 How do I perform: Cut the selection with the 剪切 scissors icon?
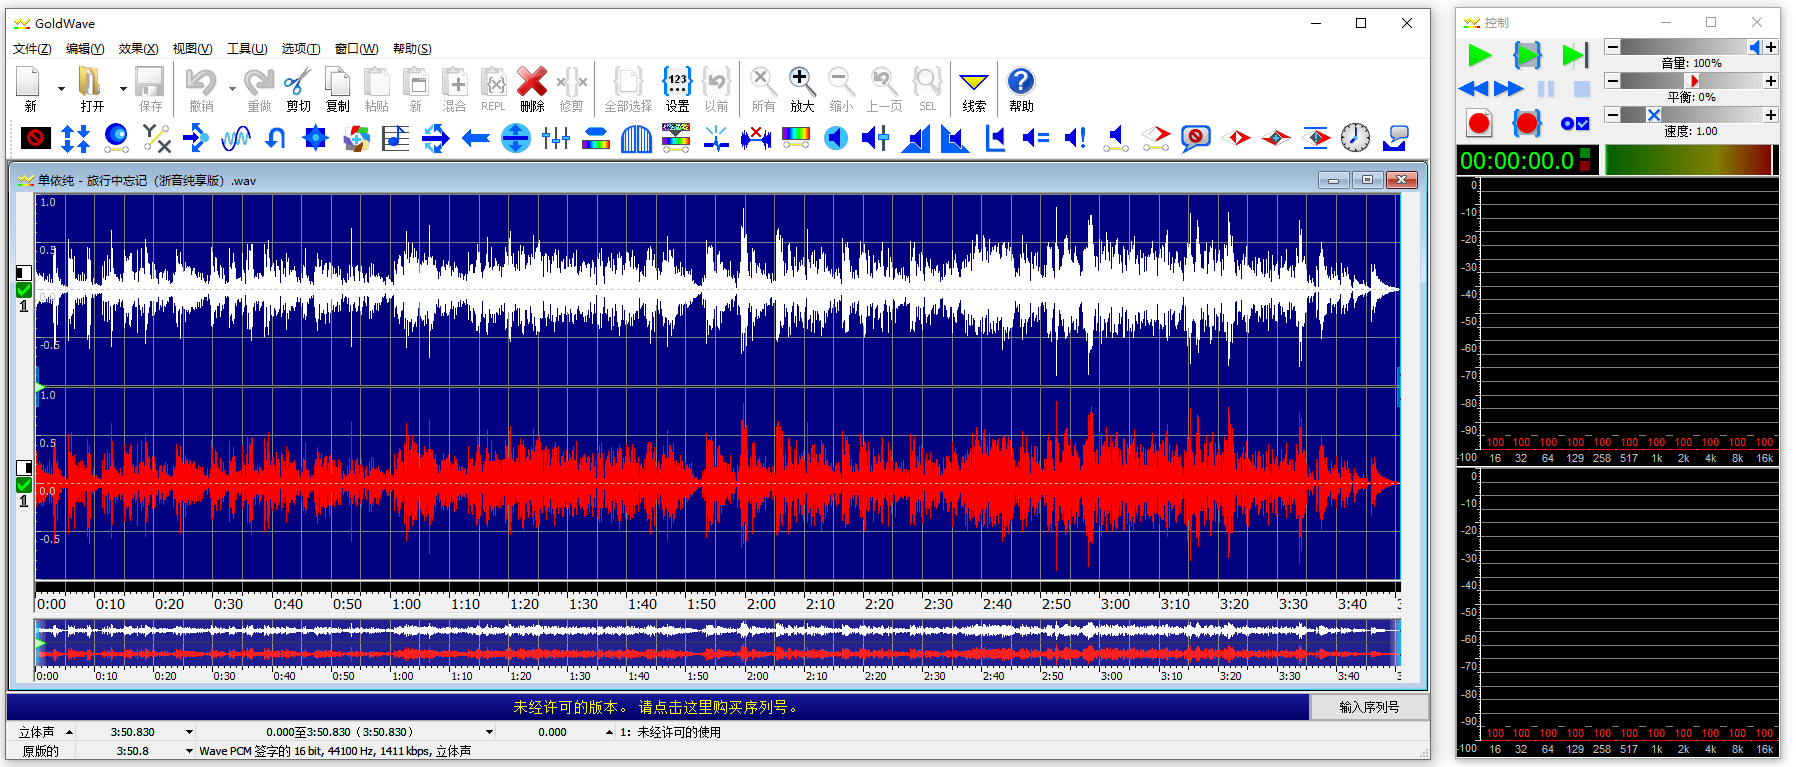pos(298,88)
